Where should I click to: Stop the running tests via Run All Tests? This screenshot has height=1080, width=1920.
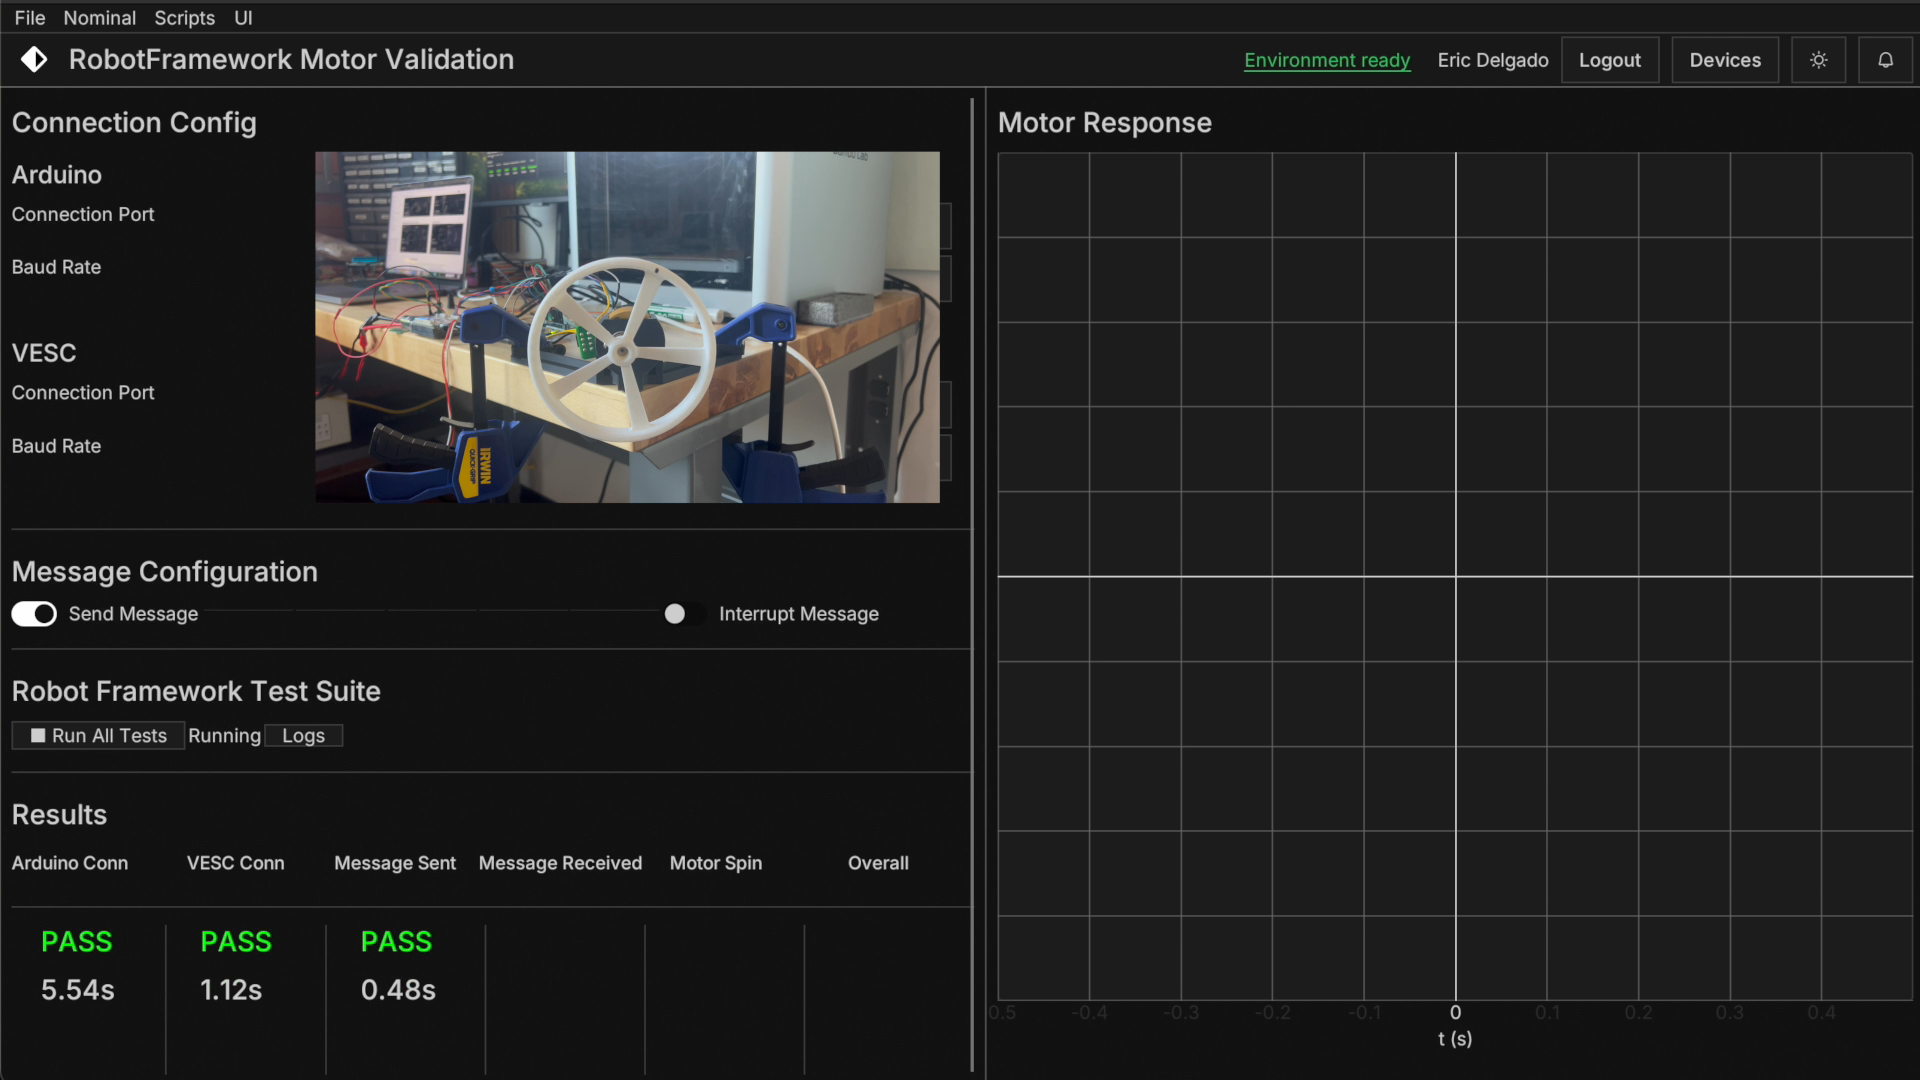(98, 736)
